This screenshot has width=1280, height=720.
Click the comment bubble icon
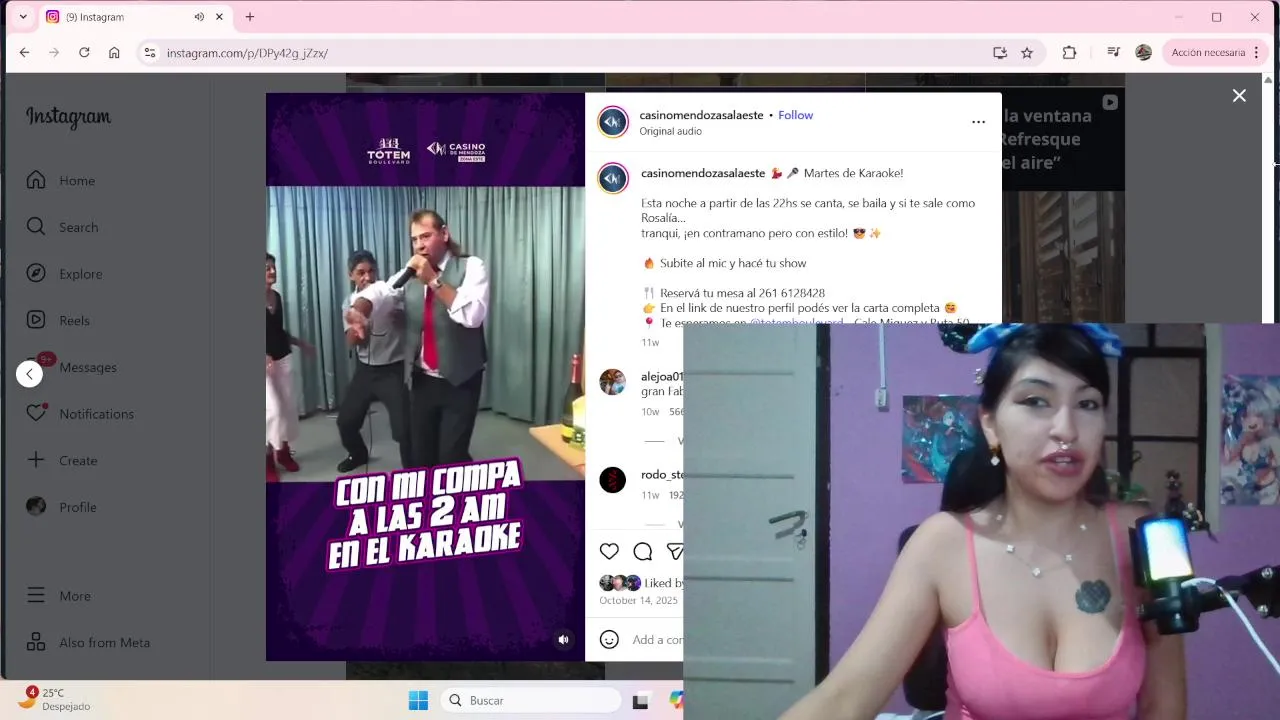pyautogui.click(x=643, y=551)
